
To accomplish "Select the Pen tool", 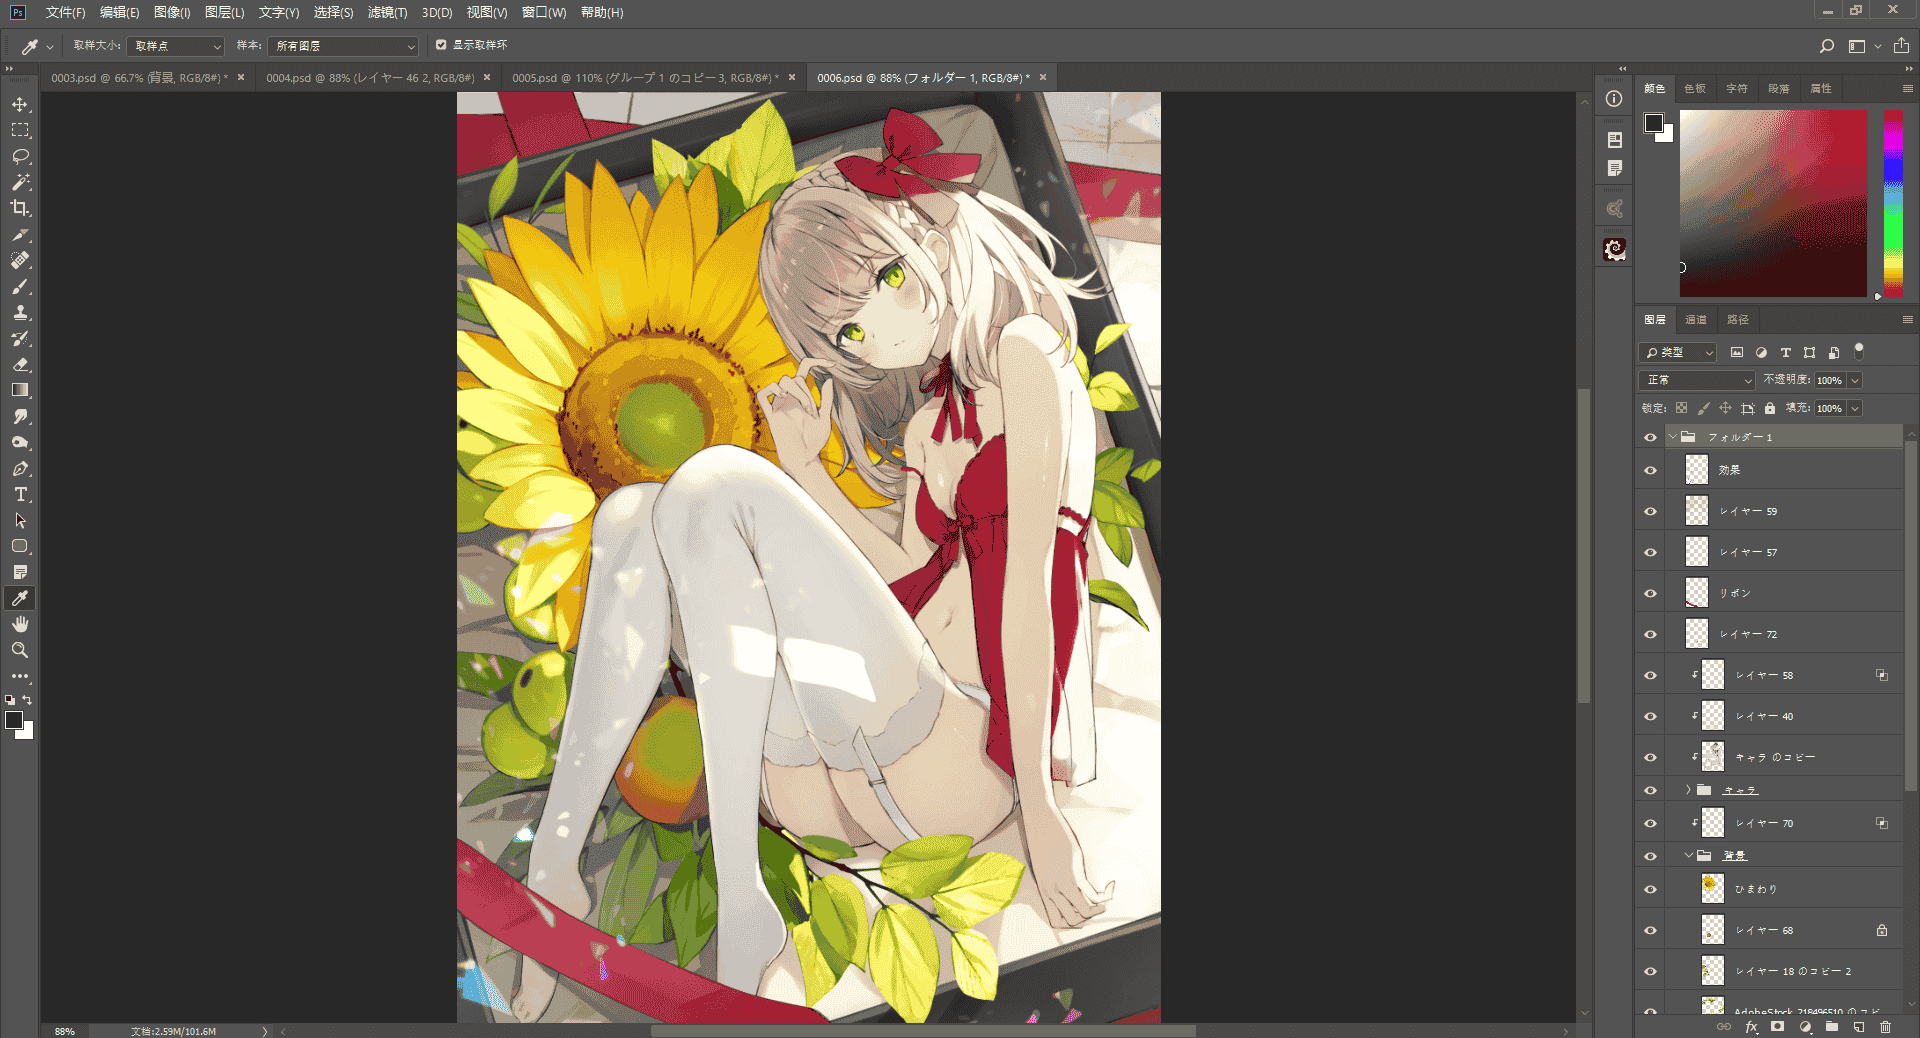I will (20, 468).
